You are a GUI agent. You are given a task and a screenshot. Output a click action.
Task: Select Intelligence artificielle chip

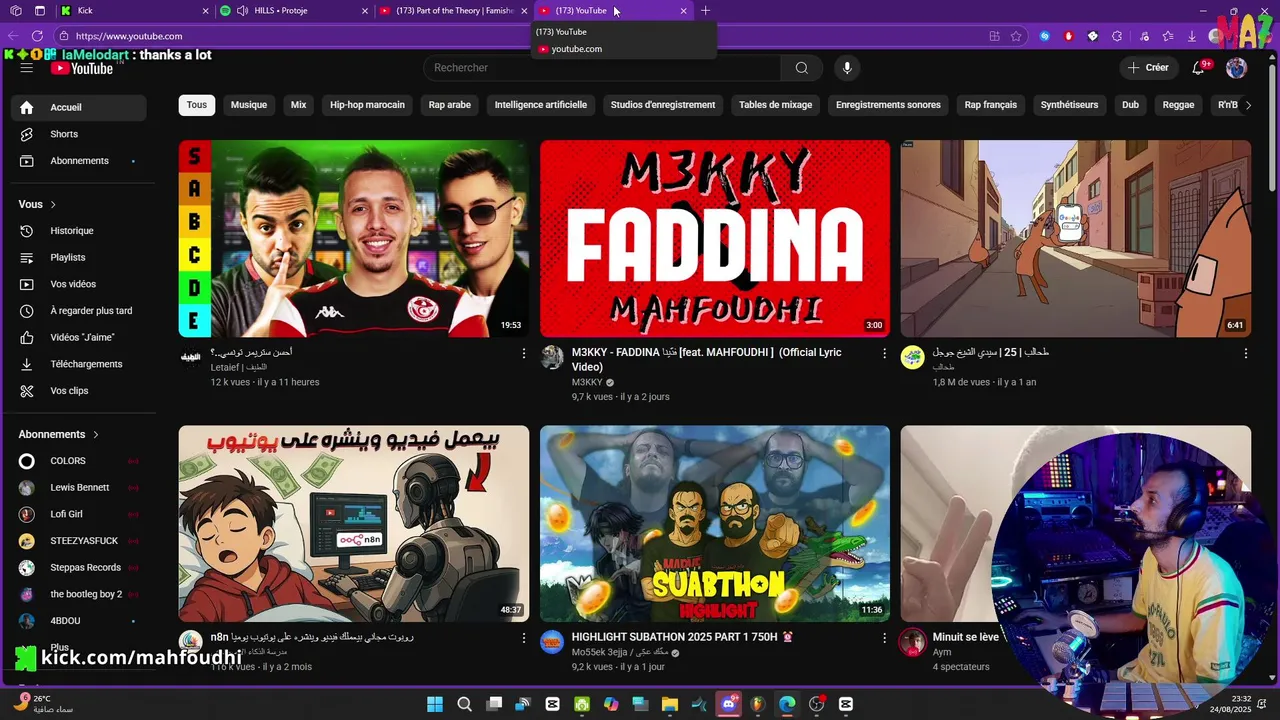click(541, 105)
